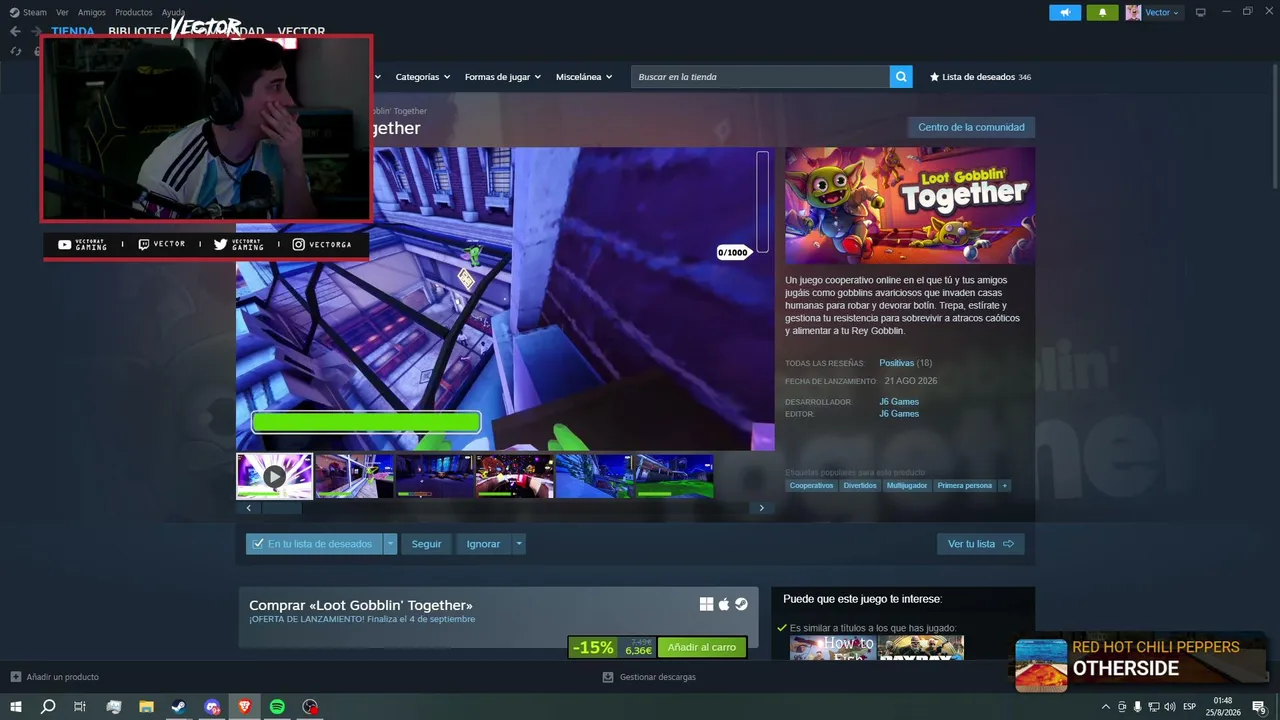1280x720 pixels.
Task: Open Discord from the taskbar
Action: (x=212, y=707)
